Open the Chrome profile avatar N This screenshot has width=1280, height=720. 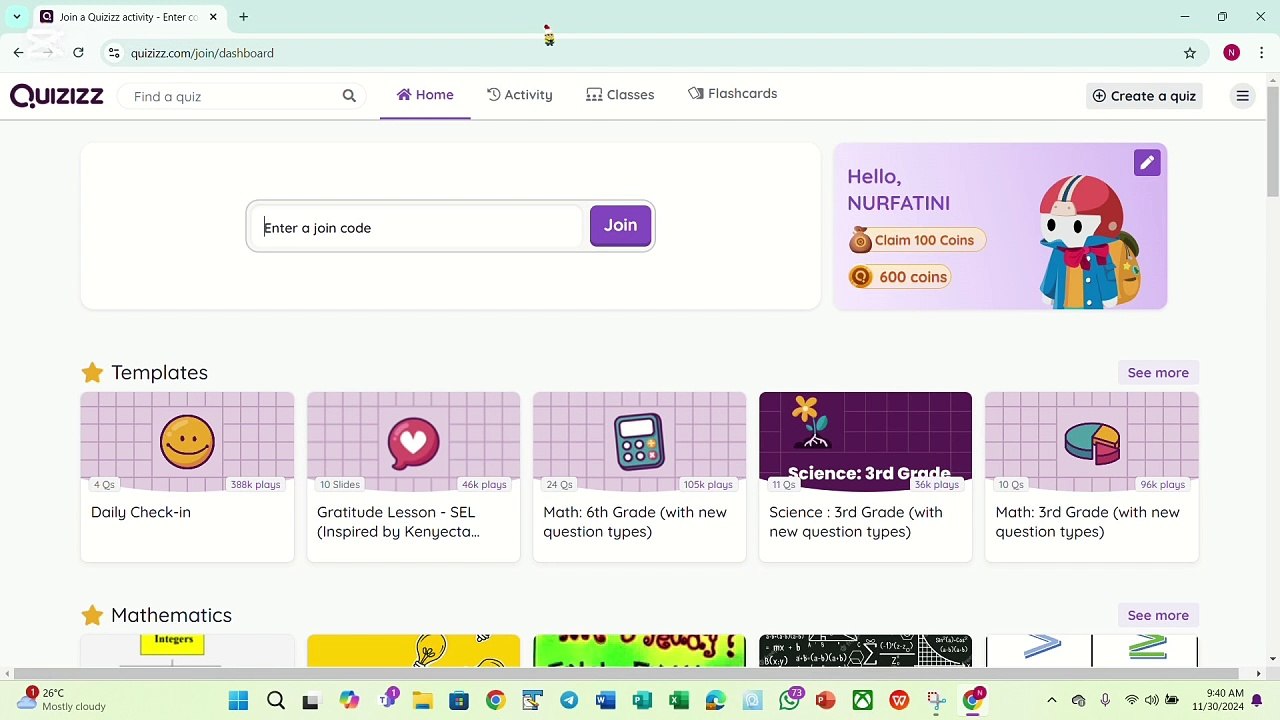(x=1232, y=53)
